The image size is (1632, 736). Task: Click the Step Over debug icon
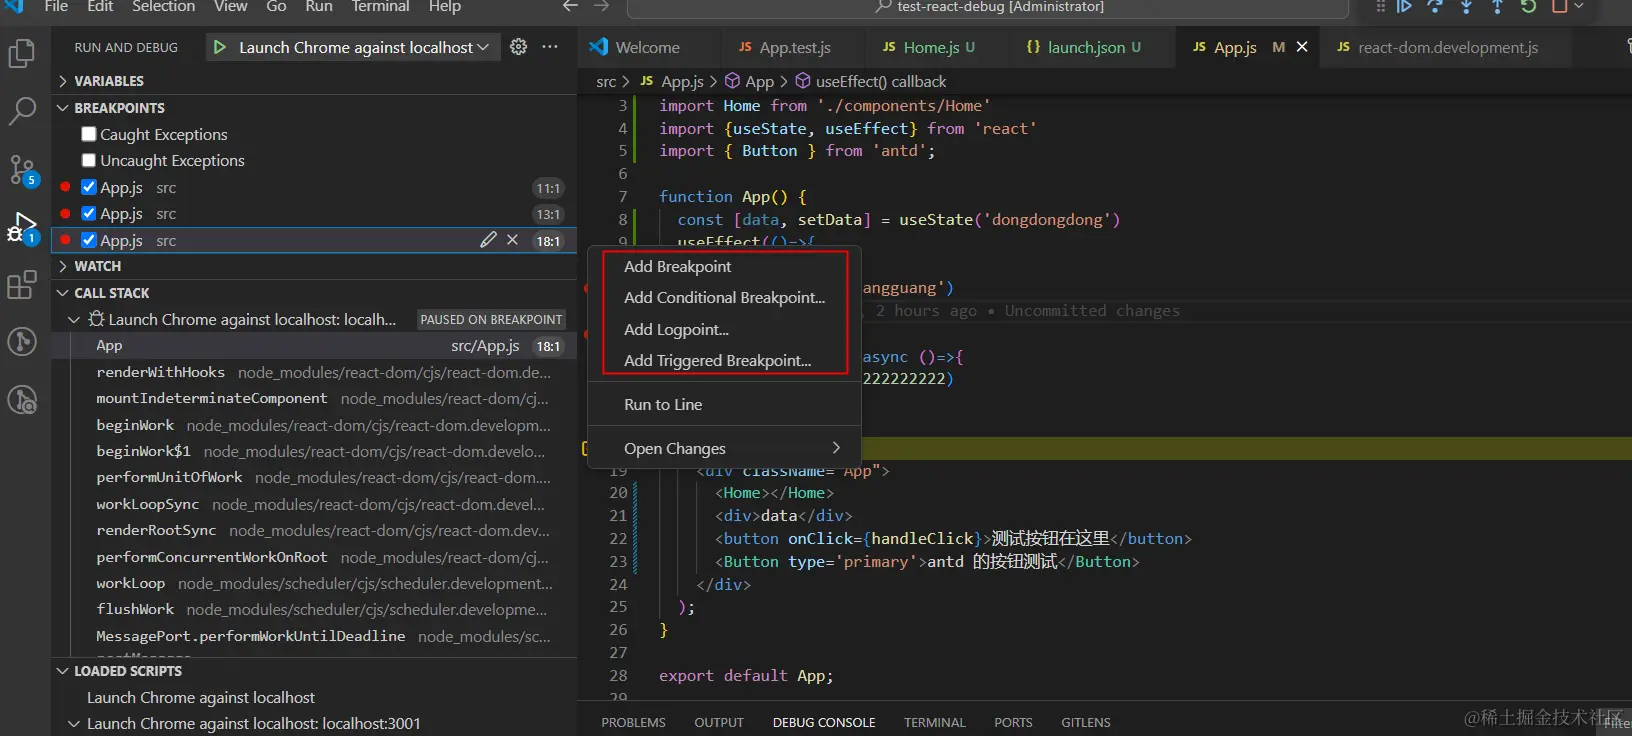[x=1435, y=7]
